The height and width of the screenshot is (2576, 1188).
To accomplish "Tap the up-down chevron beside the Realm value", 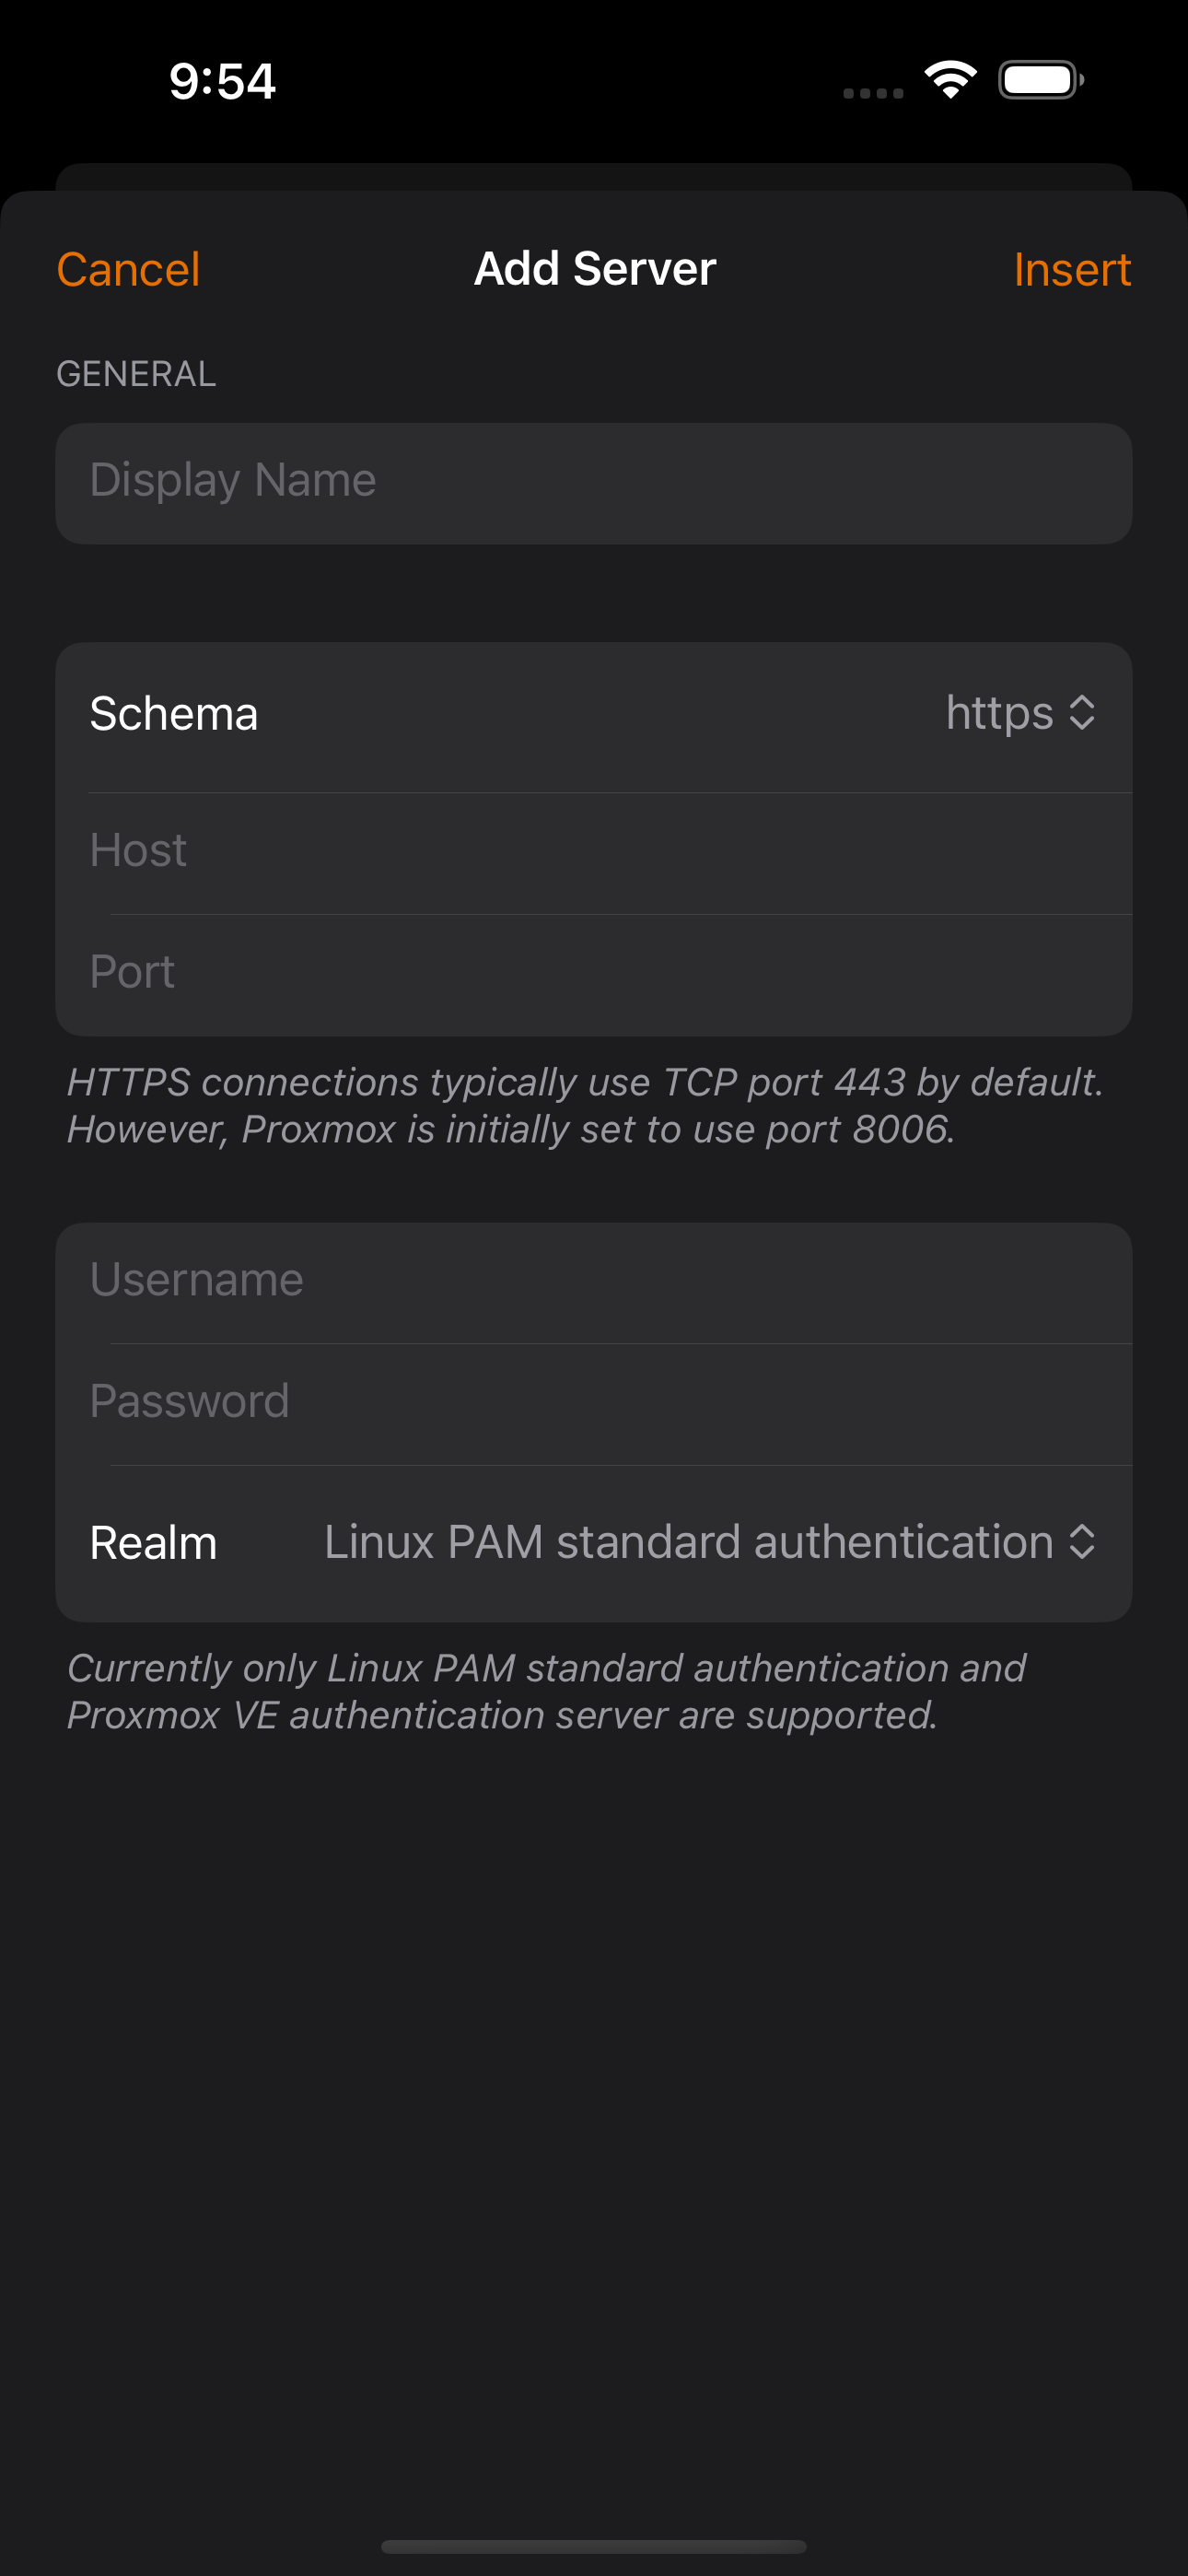I will (x=1082, y=1541).
